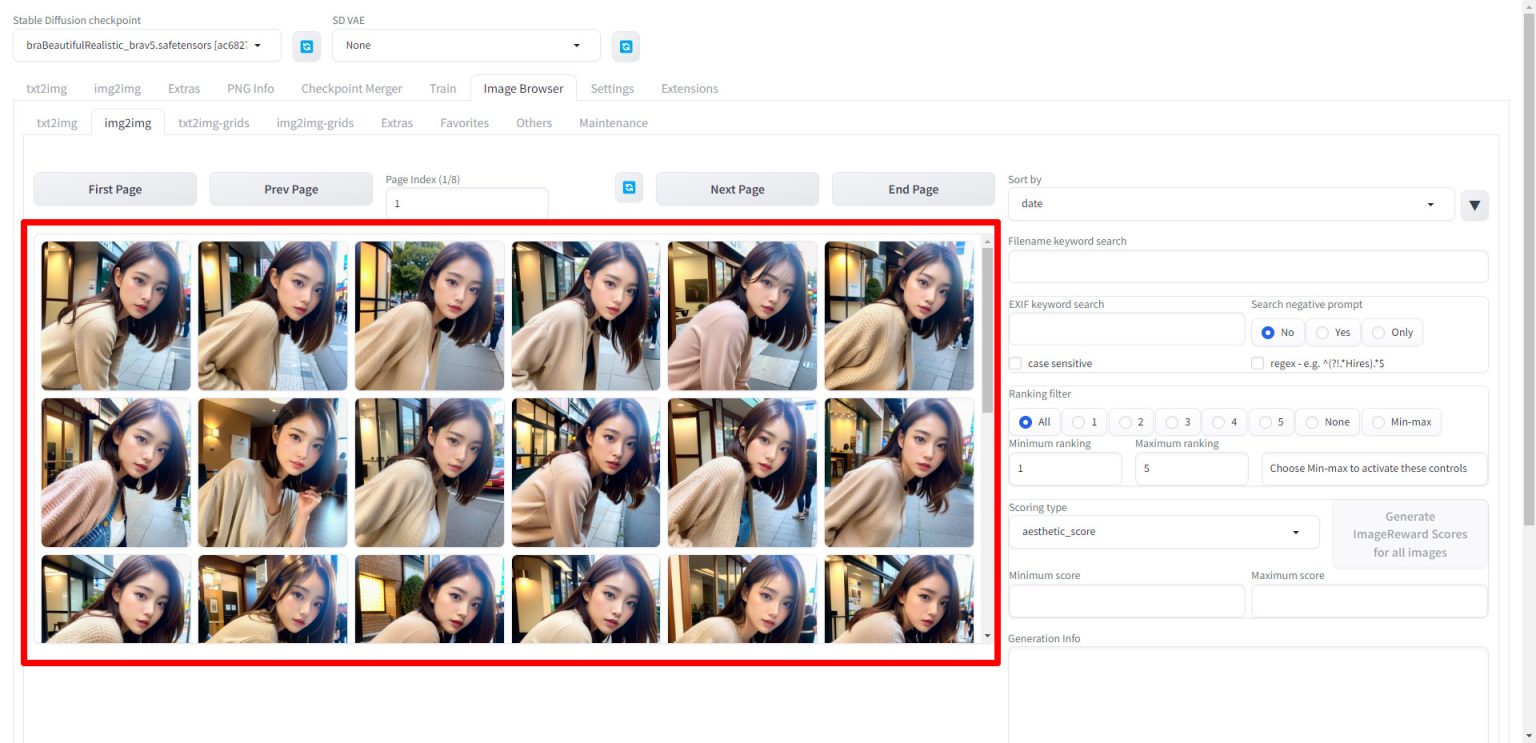Select the first image thumbnail in the gallery

tap(115, 314)
